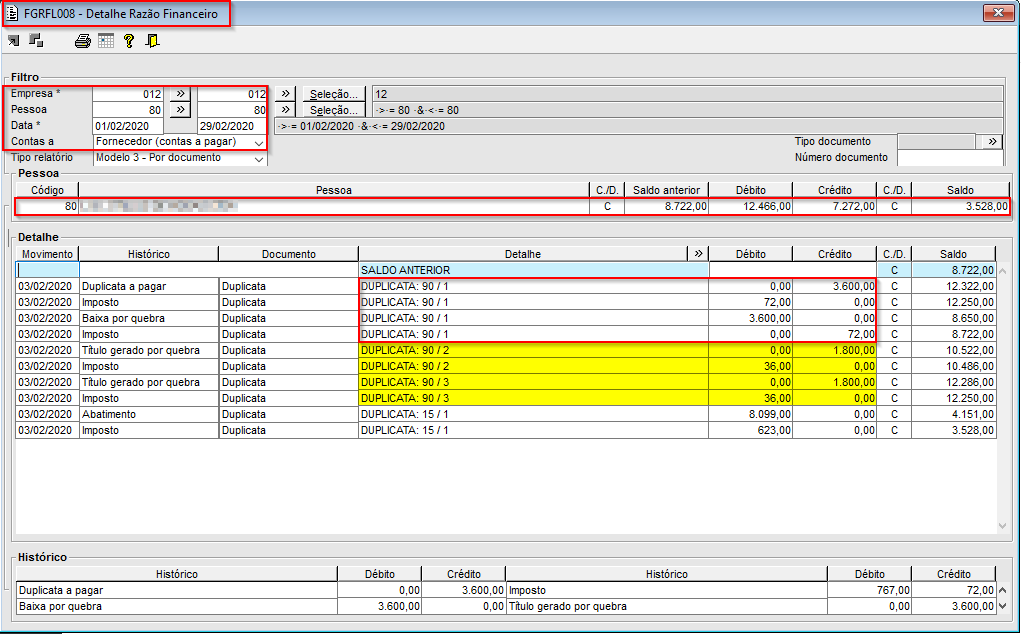
Task: Click the Histórico column header in the Detalhe grid
Action: pyautogui.click(x=148, y=254)
